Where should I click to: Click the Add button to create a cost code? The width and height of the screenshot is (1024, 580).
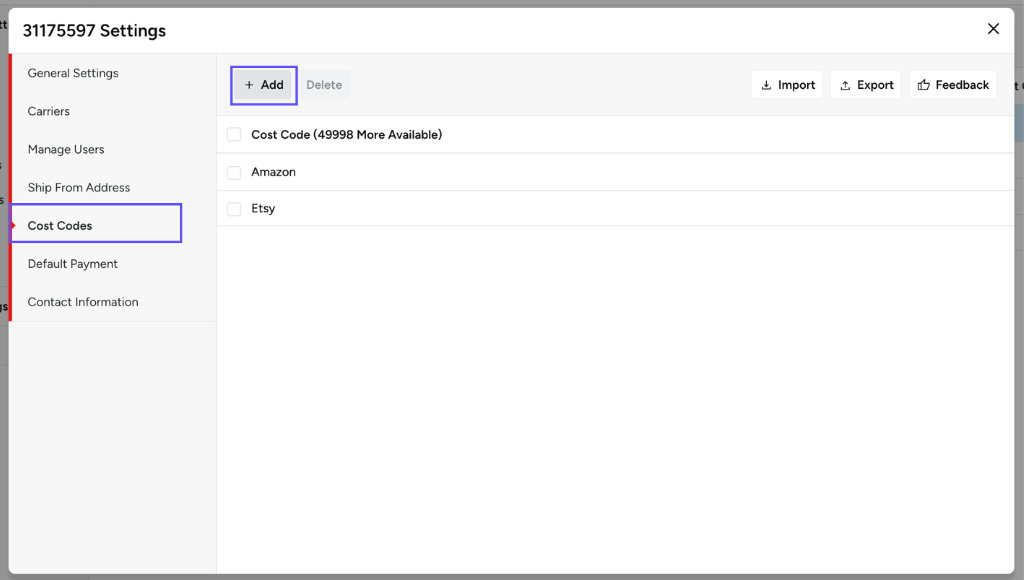coord(263,84)
